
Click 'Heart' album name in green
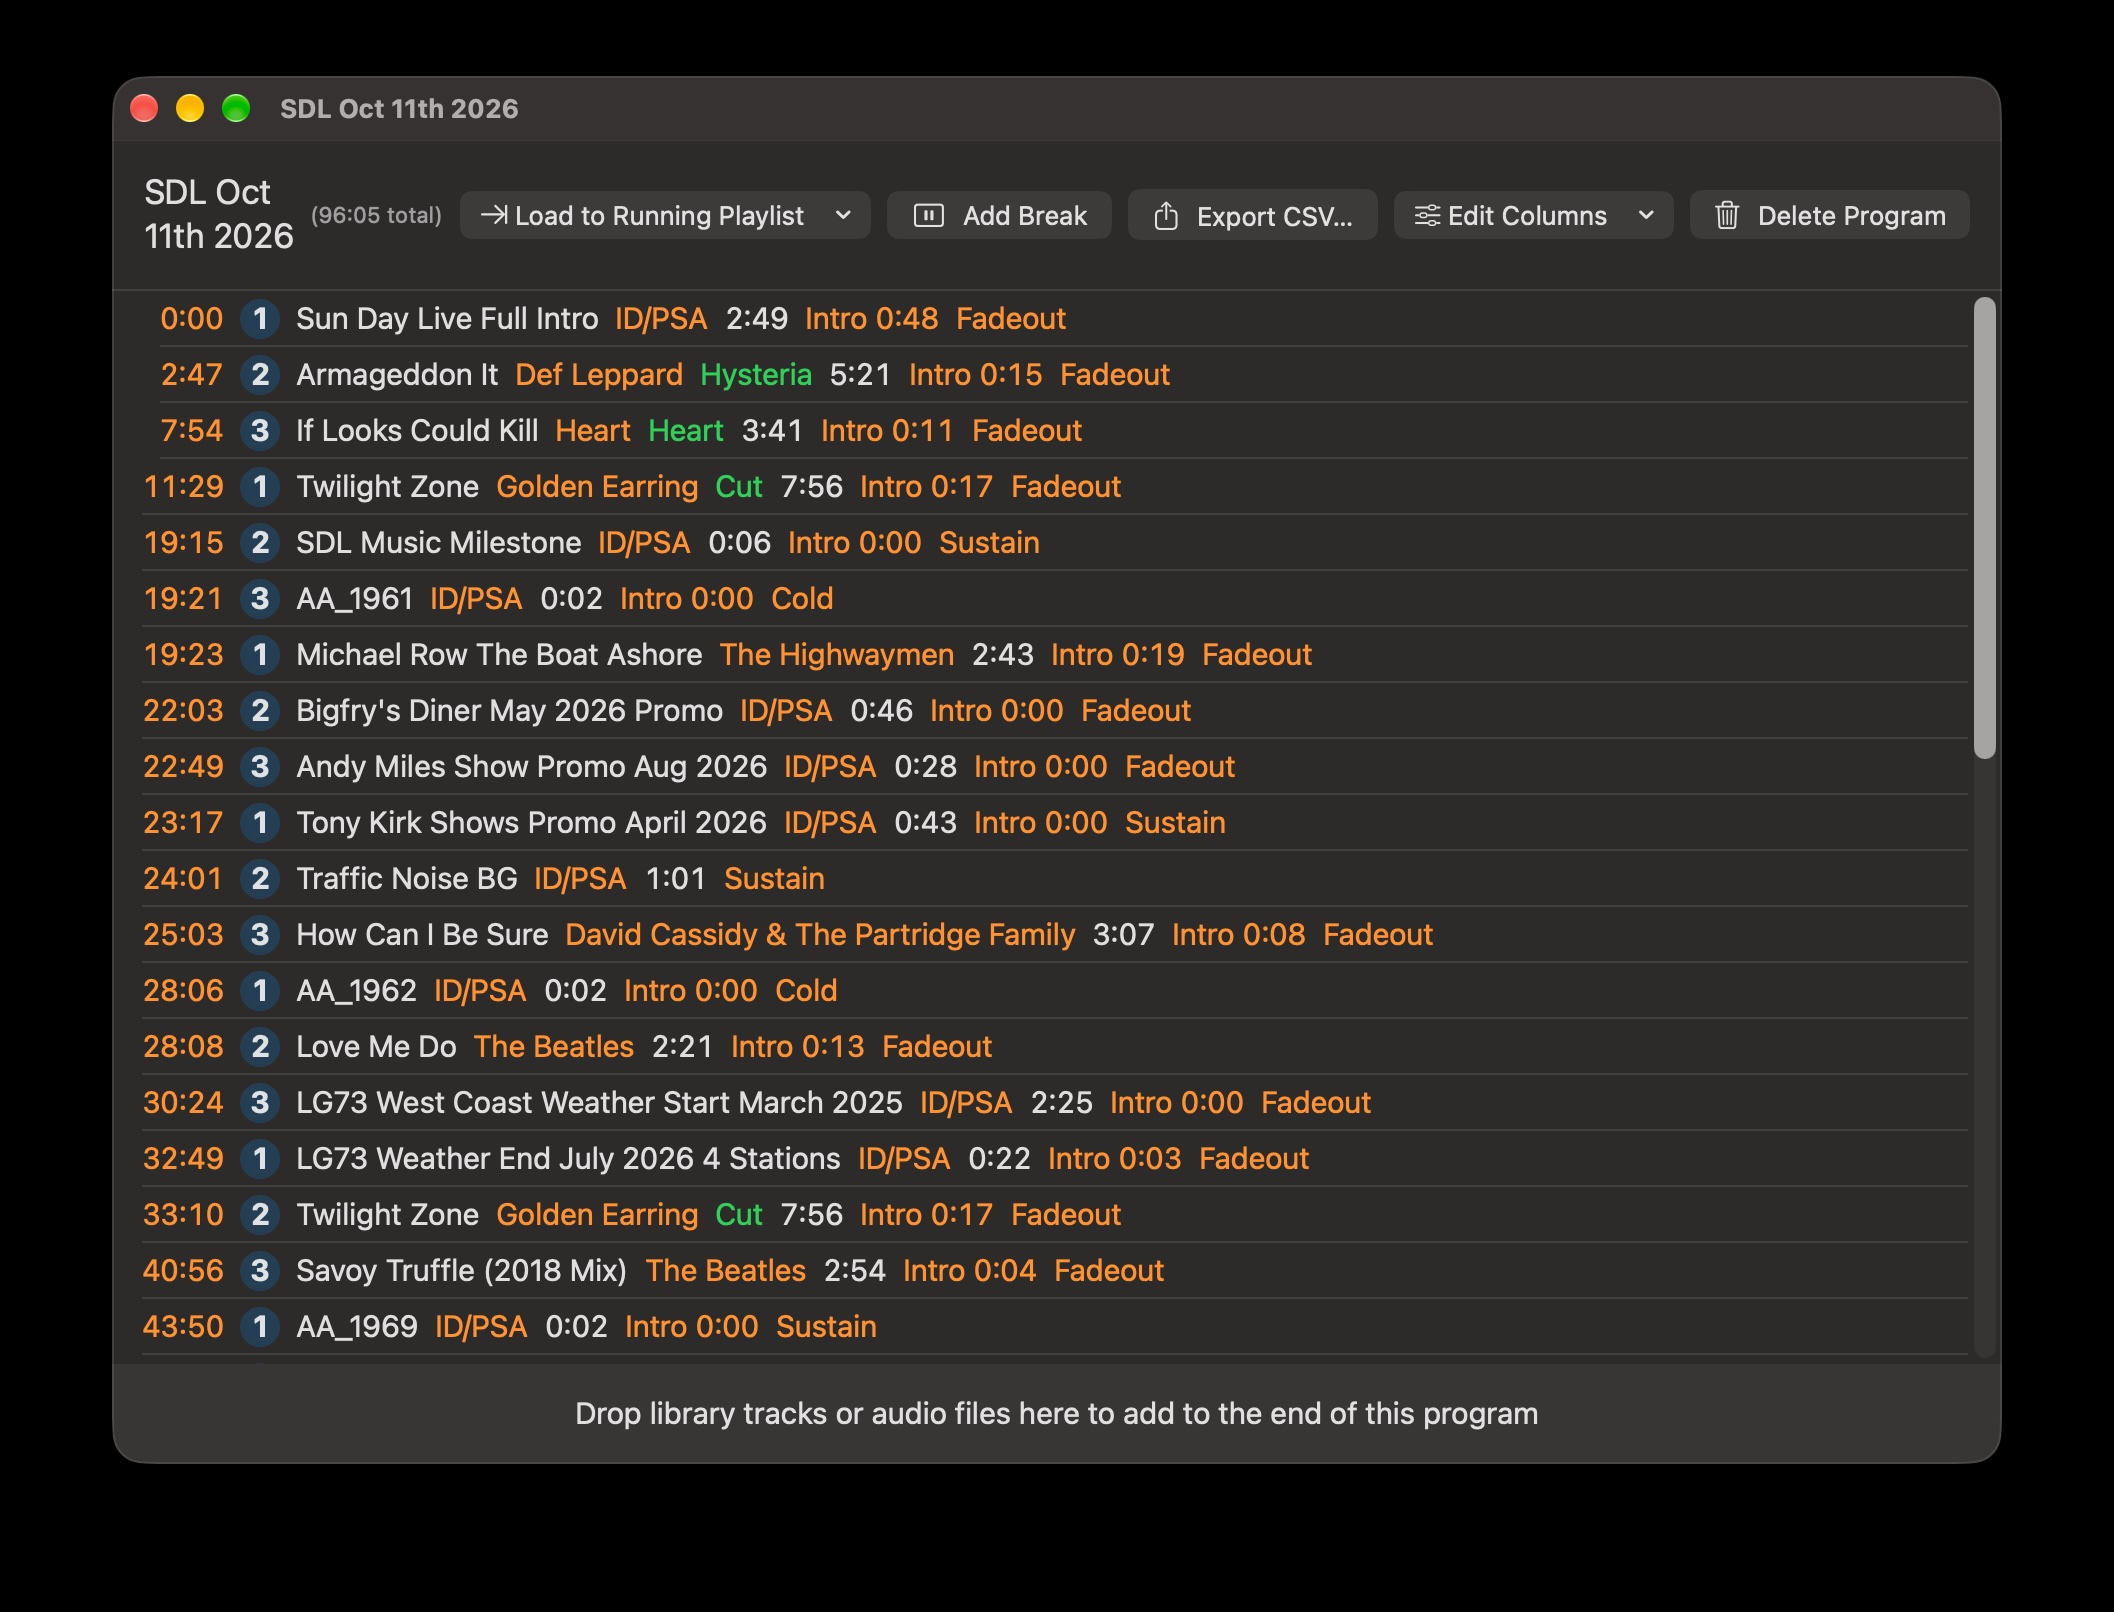point(685,431)
